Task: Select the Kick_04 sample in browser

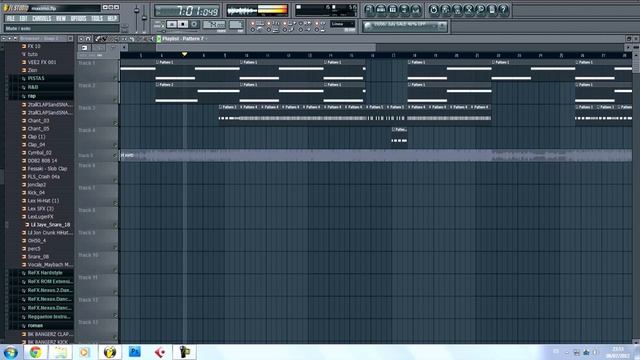Action: pos(33,193)
